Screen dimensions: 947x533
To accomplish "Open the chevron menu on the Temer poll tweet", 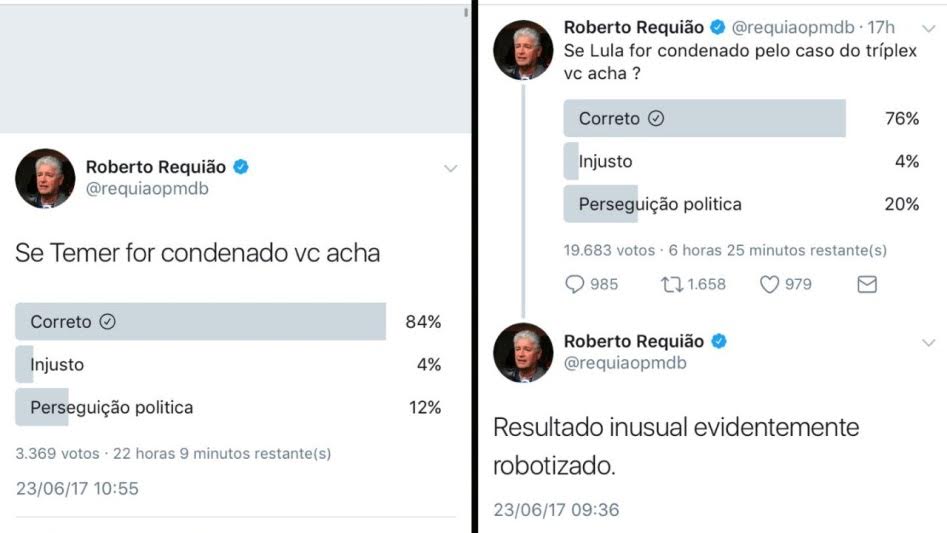I will (x=451, y=169).
